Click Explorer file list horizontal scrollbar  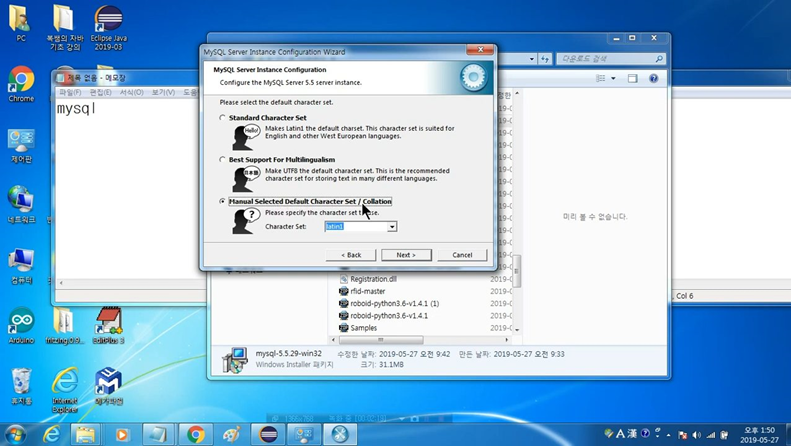[380, 340]
